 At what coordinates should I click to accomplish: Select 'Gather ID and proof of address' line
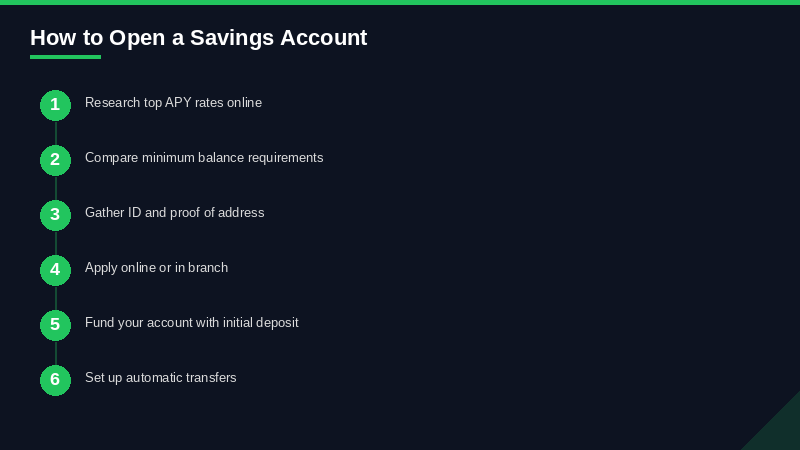point(174,213)
